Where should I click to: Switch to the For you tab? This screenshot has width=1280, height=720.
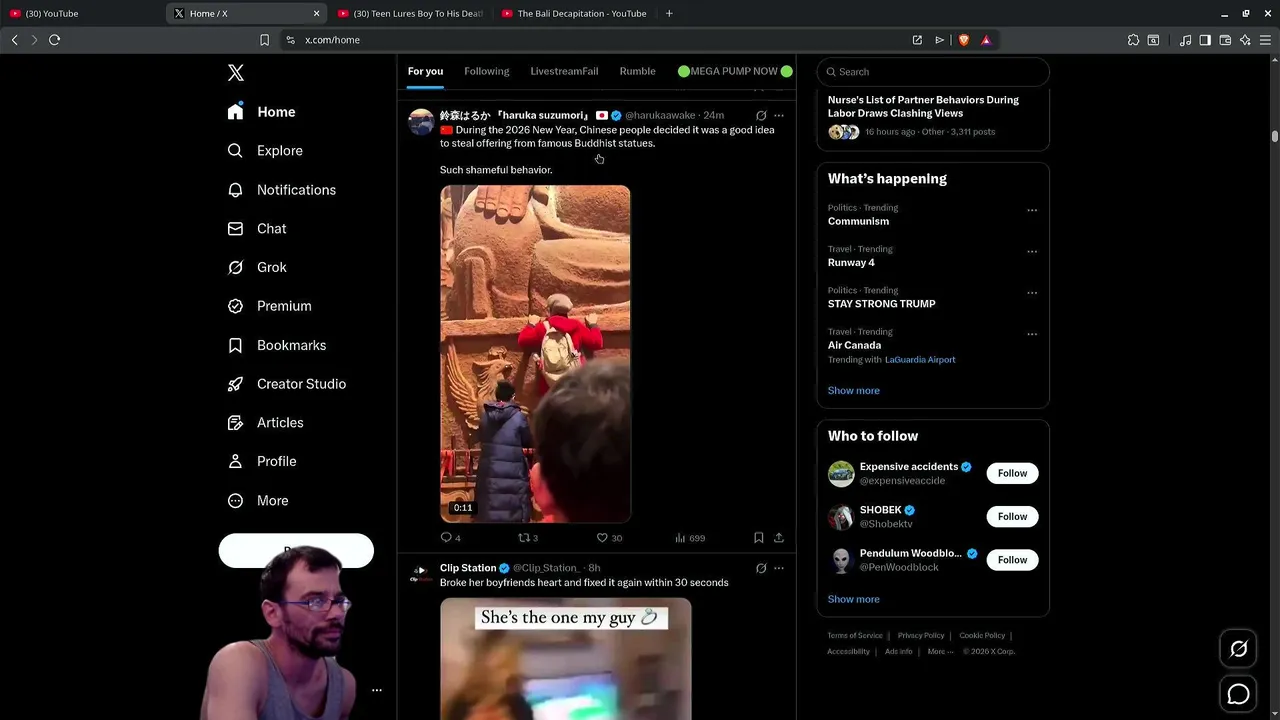(425, 71)
